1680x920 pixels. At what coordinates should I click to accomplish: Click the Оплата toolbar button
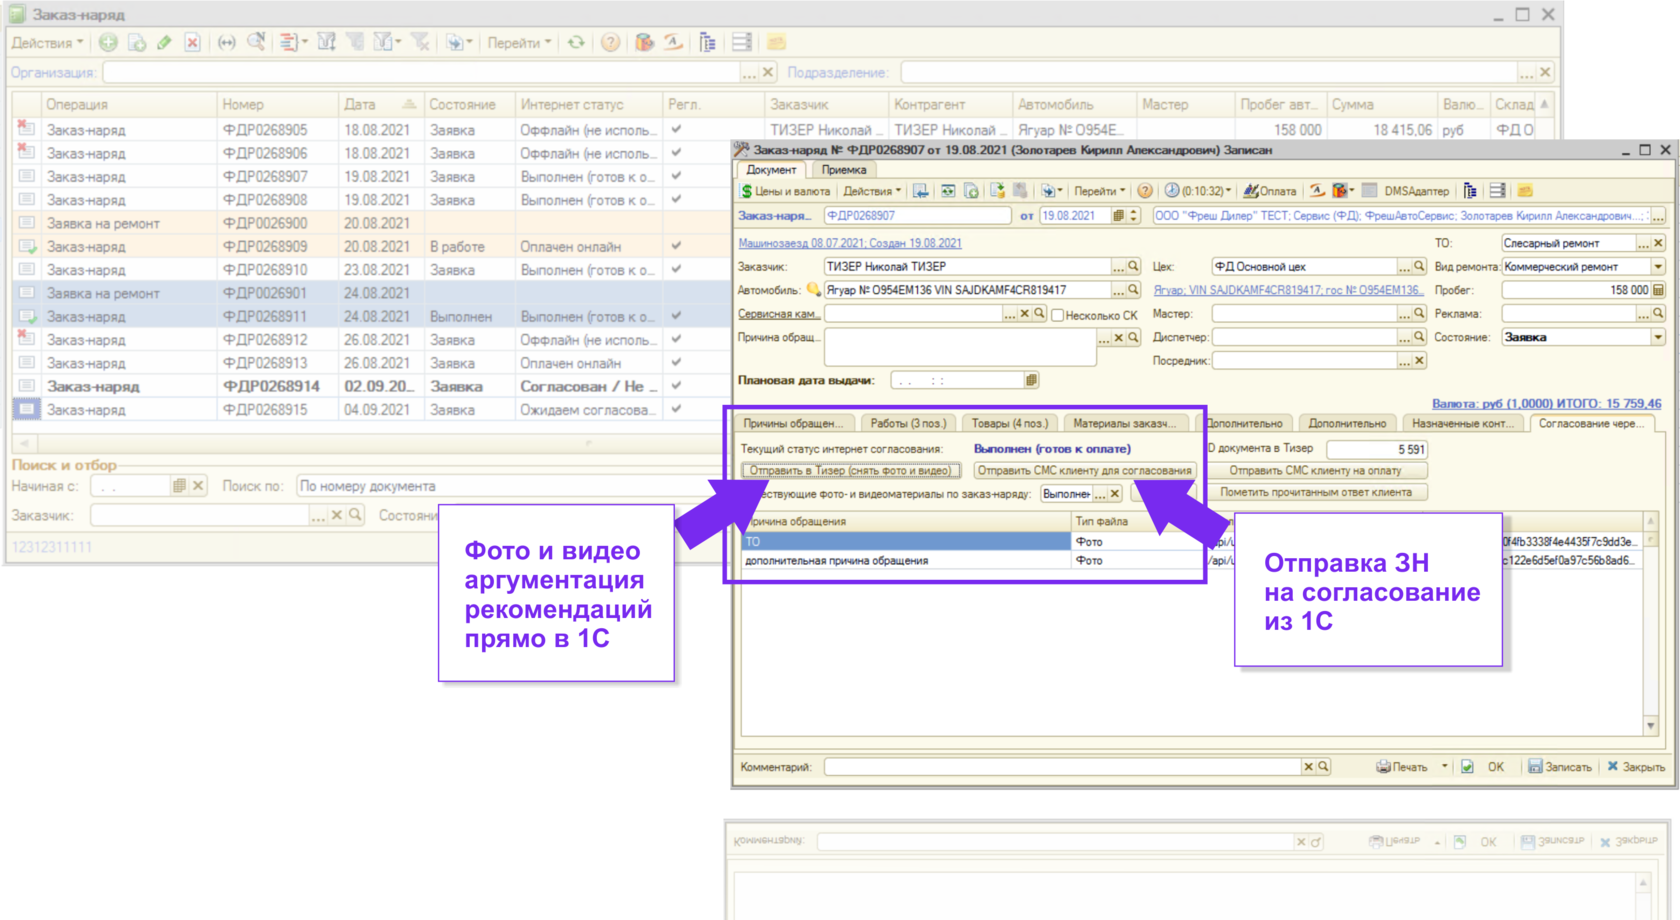tap(1270, 191)
